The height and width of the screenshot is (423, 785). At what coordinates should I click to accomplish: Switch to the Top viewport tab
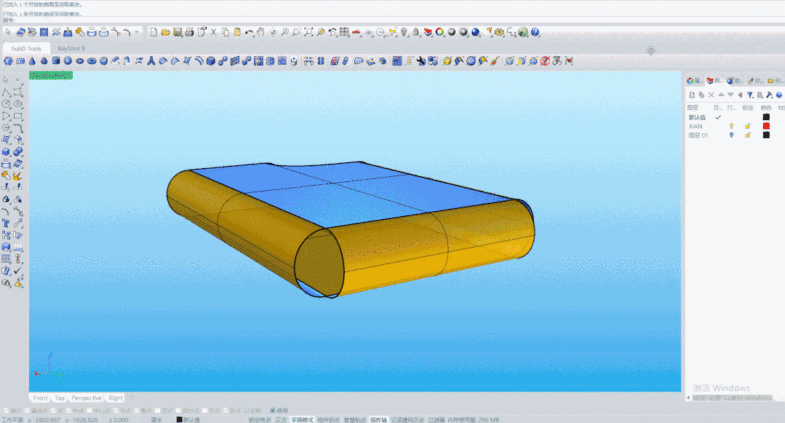(x=59, y=398)
